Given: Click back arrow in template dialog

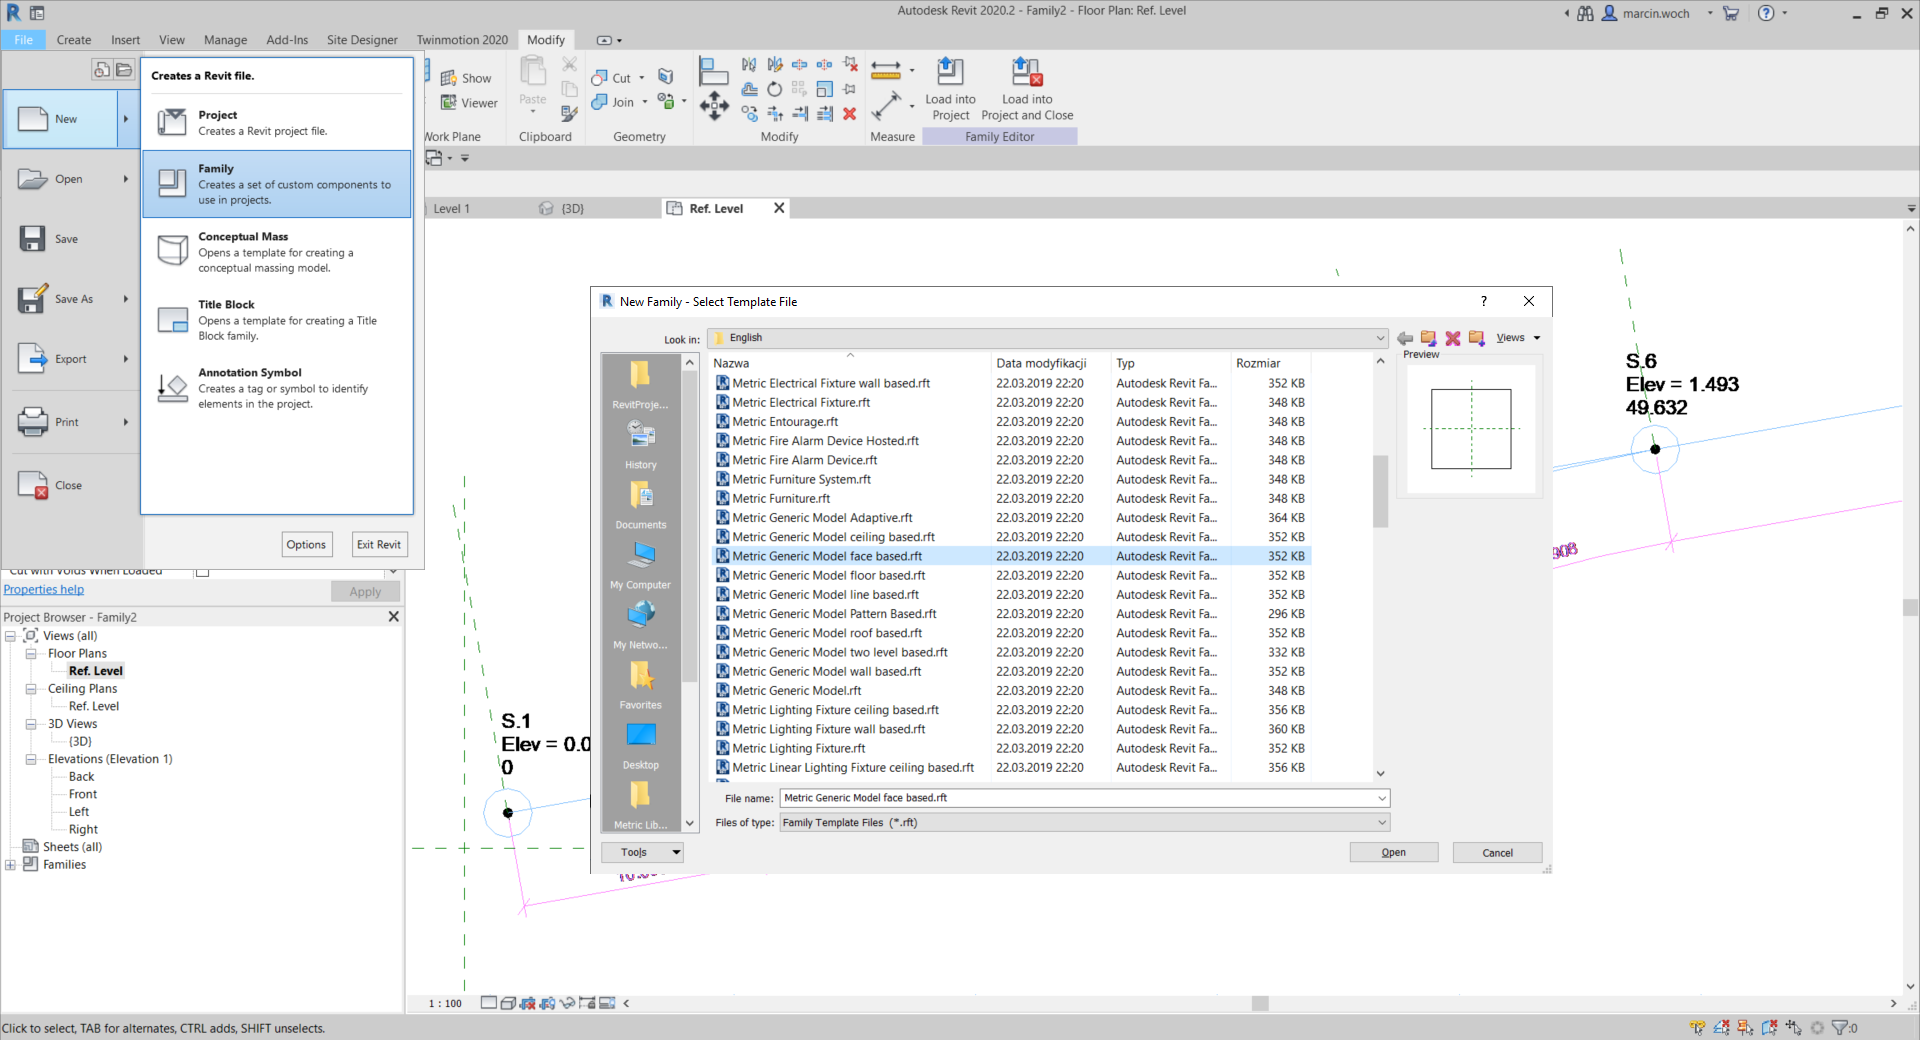Looking at the screenshot, I should click(x=1405, y=338).
